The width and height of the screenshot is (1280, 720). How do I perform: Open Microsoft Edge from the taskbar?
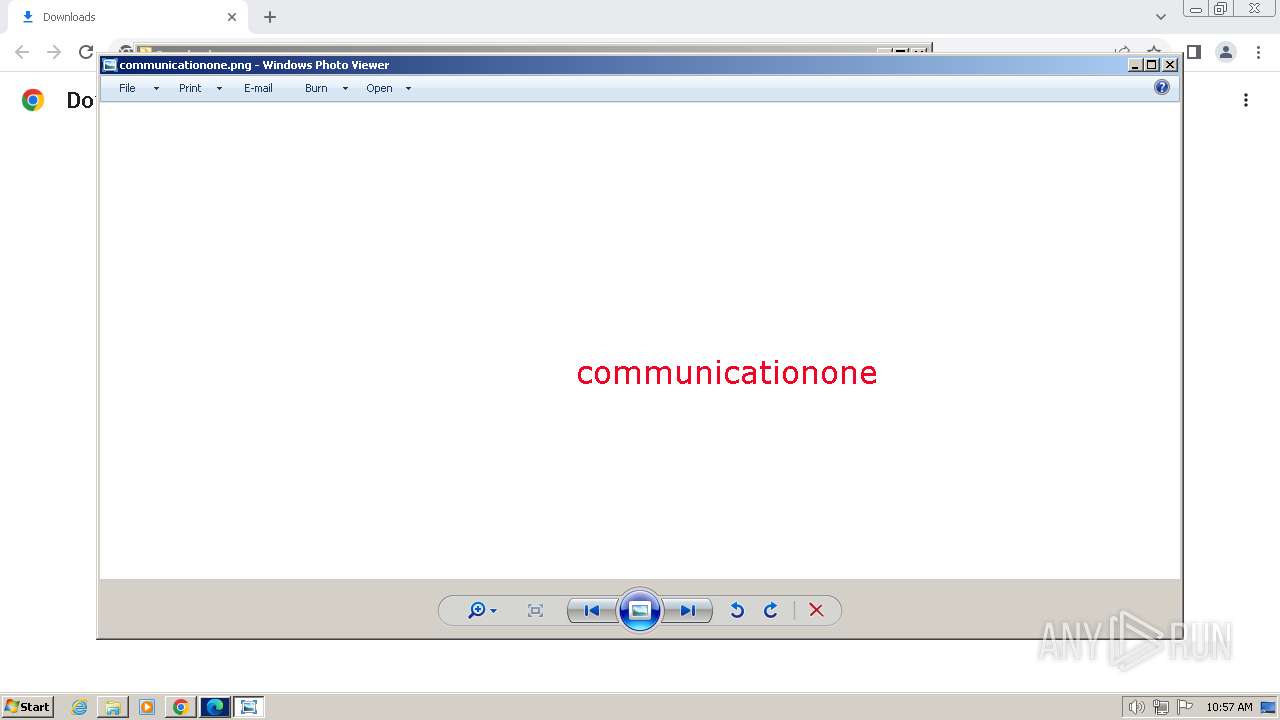tap(215, 707)
